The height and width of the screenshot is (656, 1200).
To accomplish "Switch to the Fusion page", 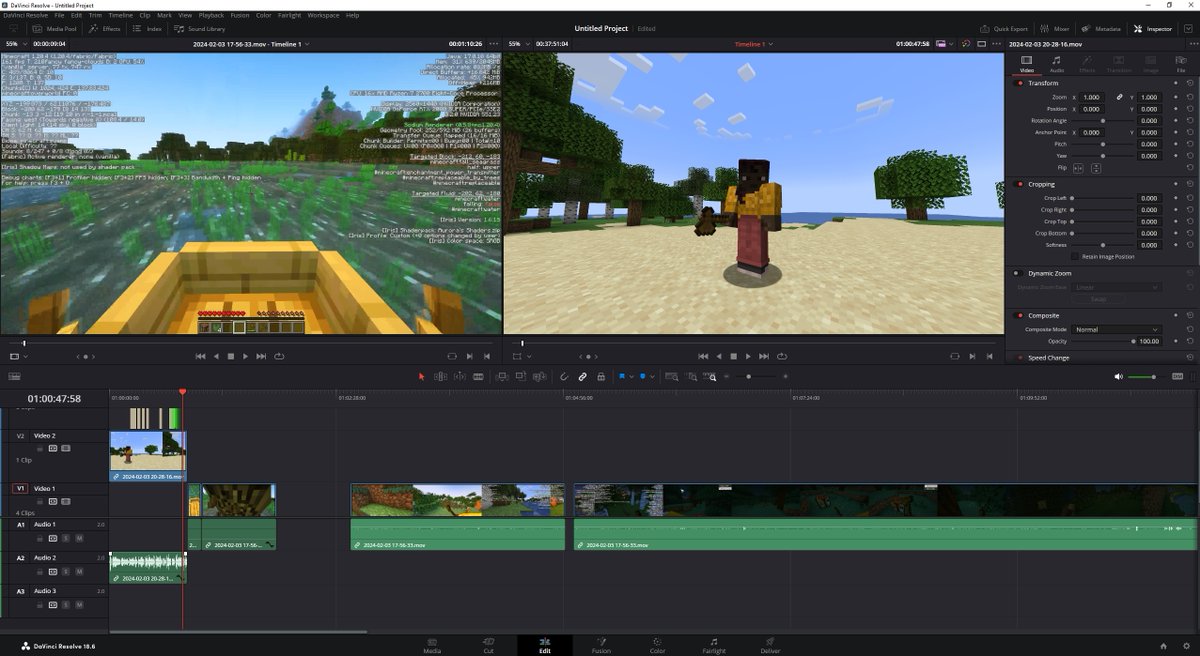I will coord(601,645).
